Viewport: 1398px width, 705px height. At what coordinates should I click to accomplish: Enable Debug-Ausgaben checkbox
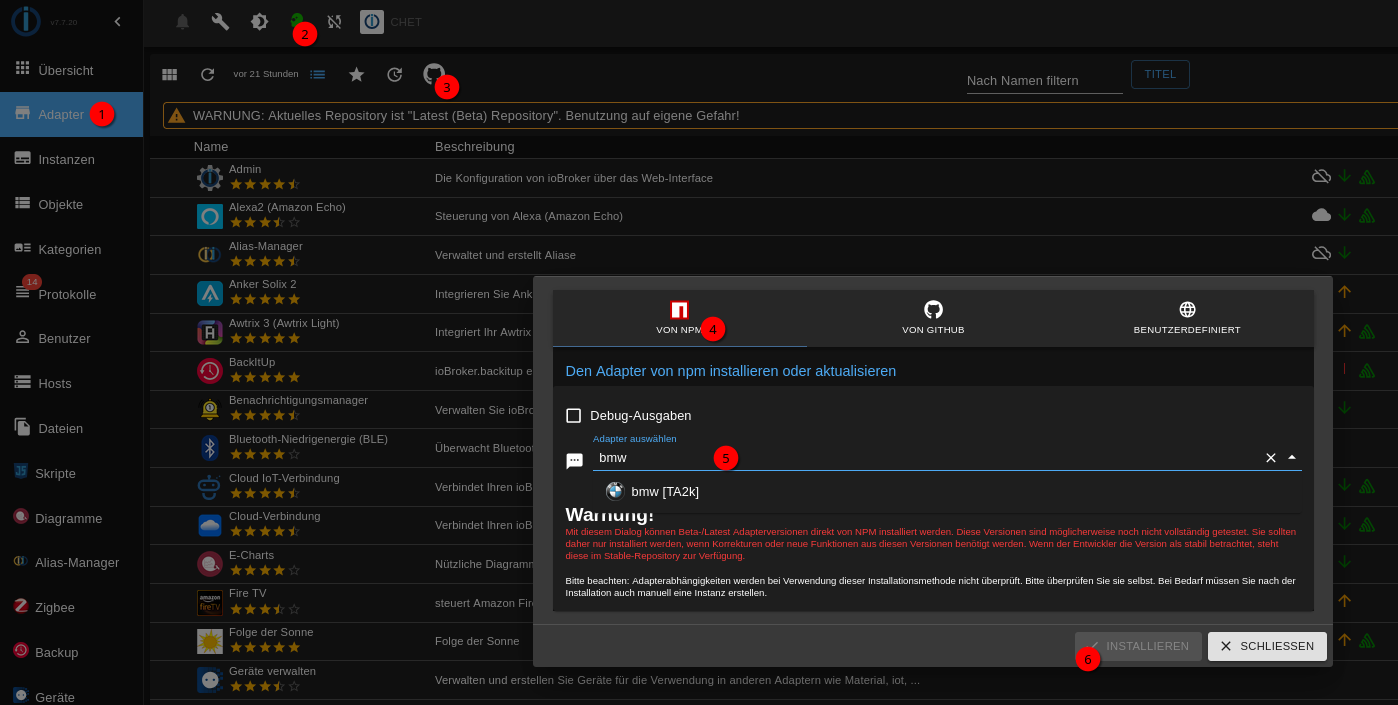coord(573,415)
